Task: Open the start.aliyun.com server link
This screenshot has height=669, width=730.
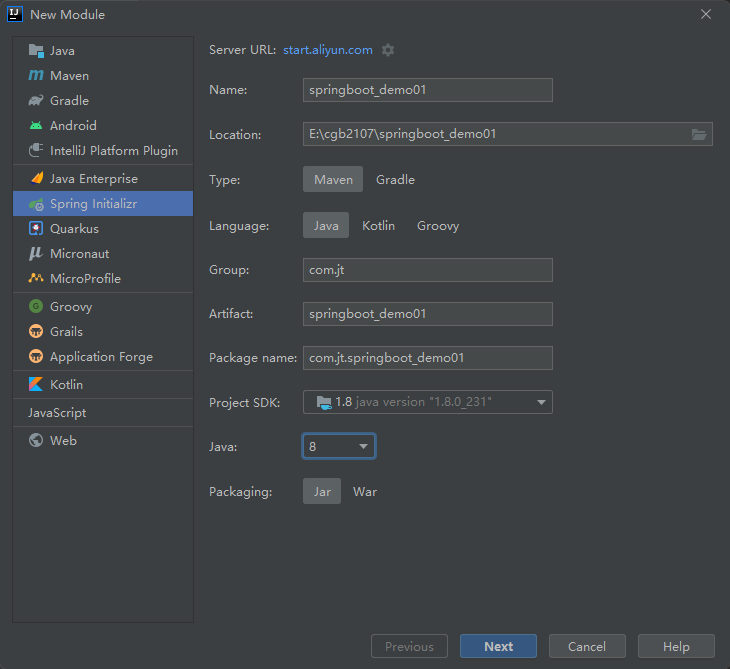Action: (x=328, y=50)
